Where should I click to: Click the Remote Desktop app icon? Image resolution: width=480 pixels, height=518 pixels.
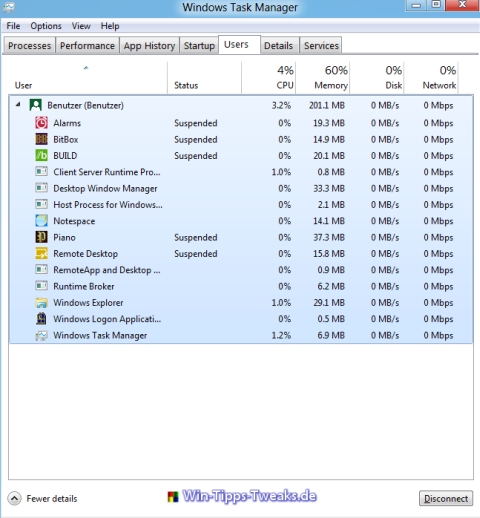[41, 253]
